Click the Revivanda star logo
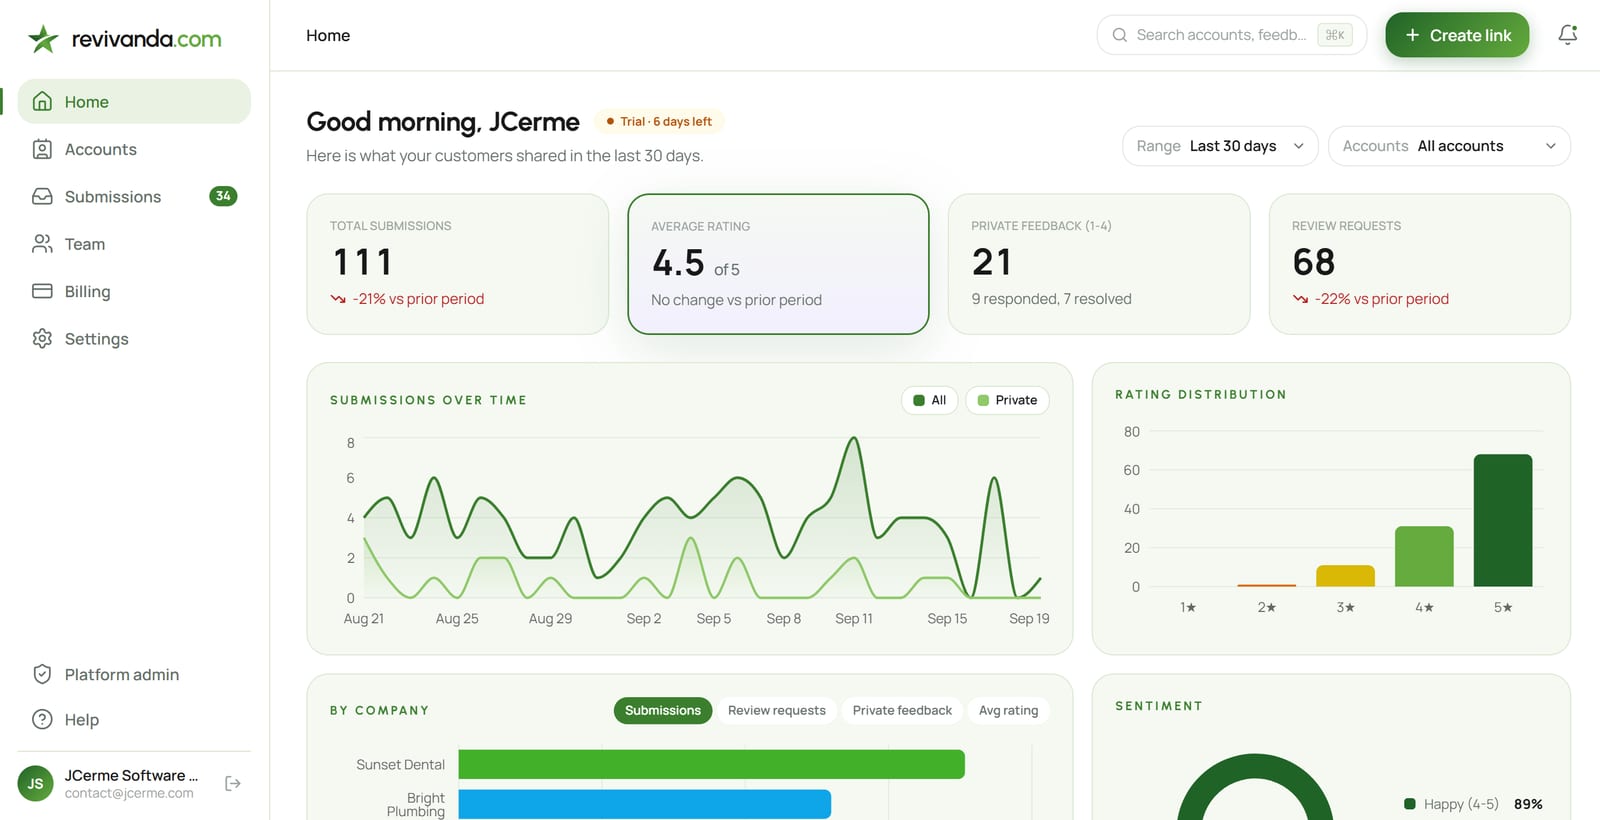This screenshot has width=1600, height=820. point(43,39)
